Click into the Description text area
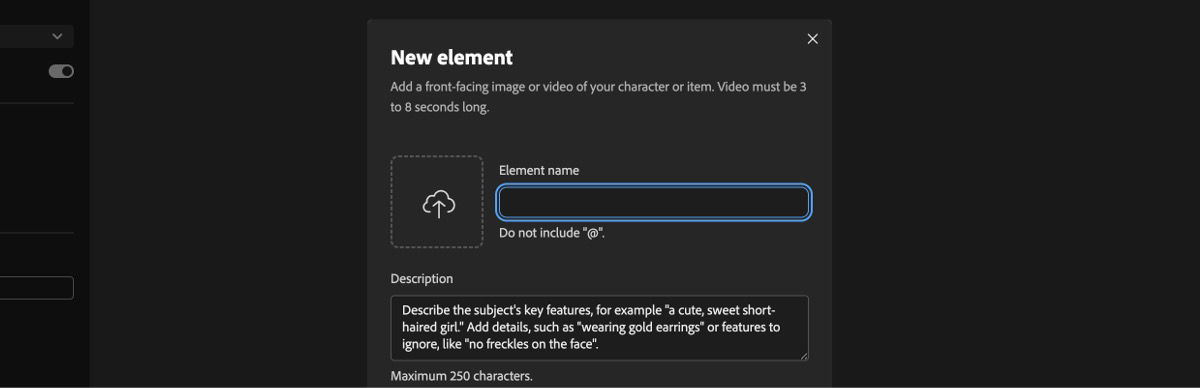Viewport: 1200px width, 388px height. click(599, 328)
